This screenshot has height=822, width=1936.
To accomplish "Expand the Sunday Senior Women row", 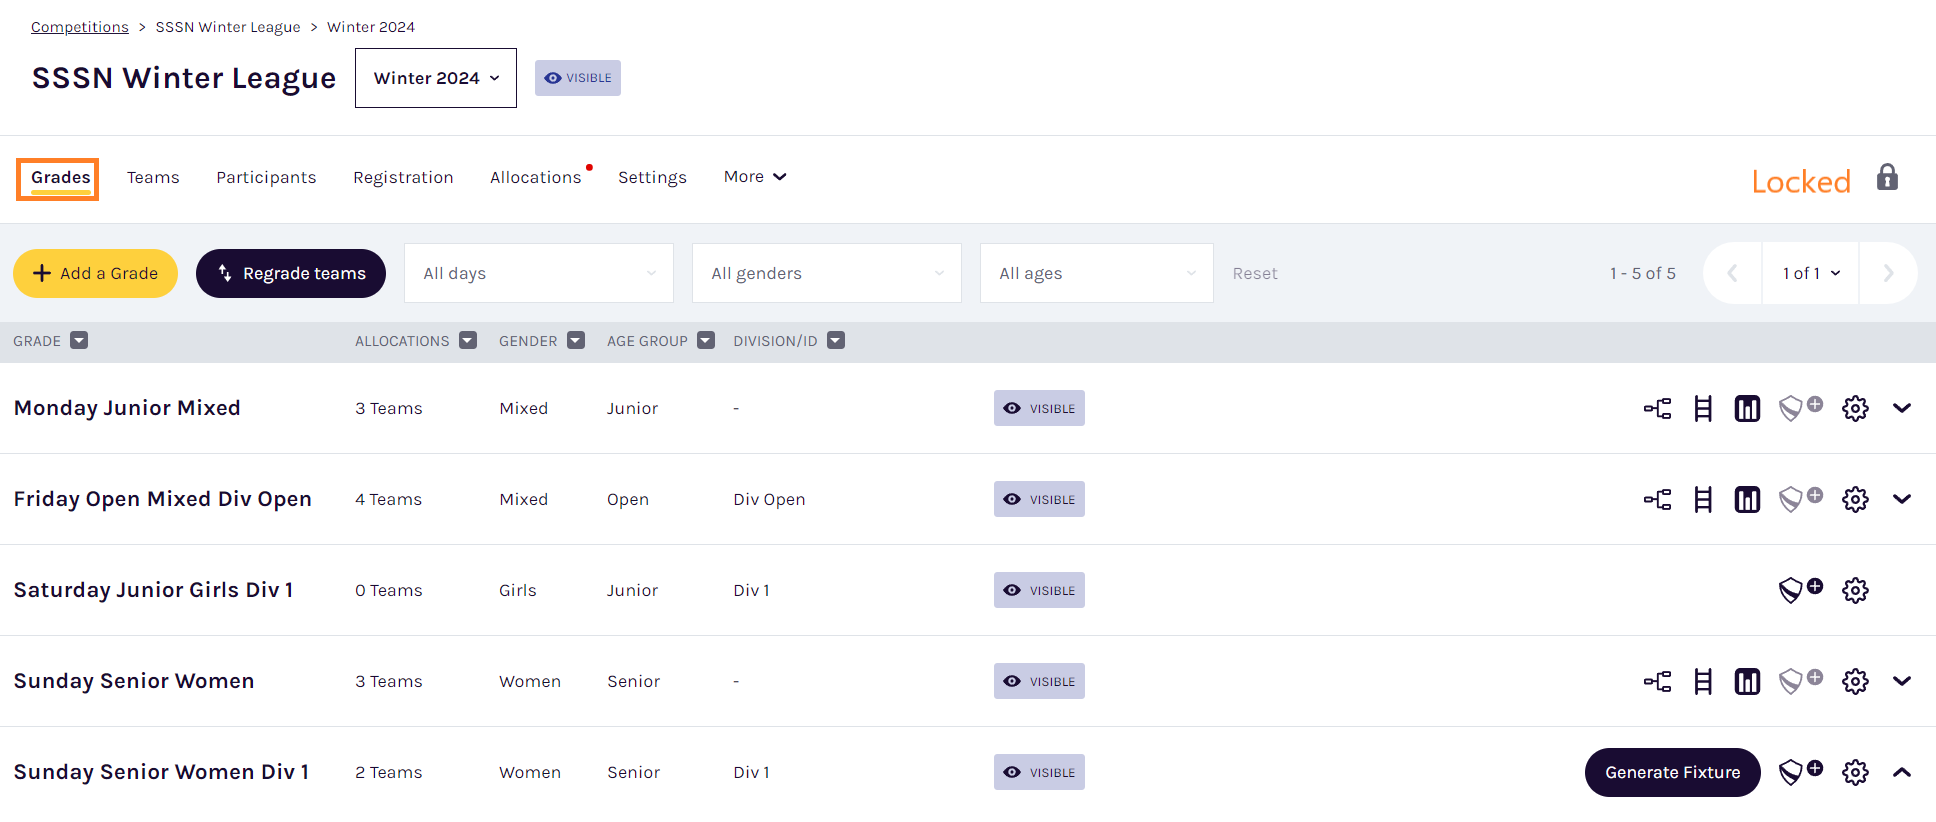I will point(1902,681).
